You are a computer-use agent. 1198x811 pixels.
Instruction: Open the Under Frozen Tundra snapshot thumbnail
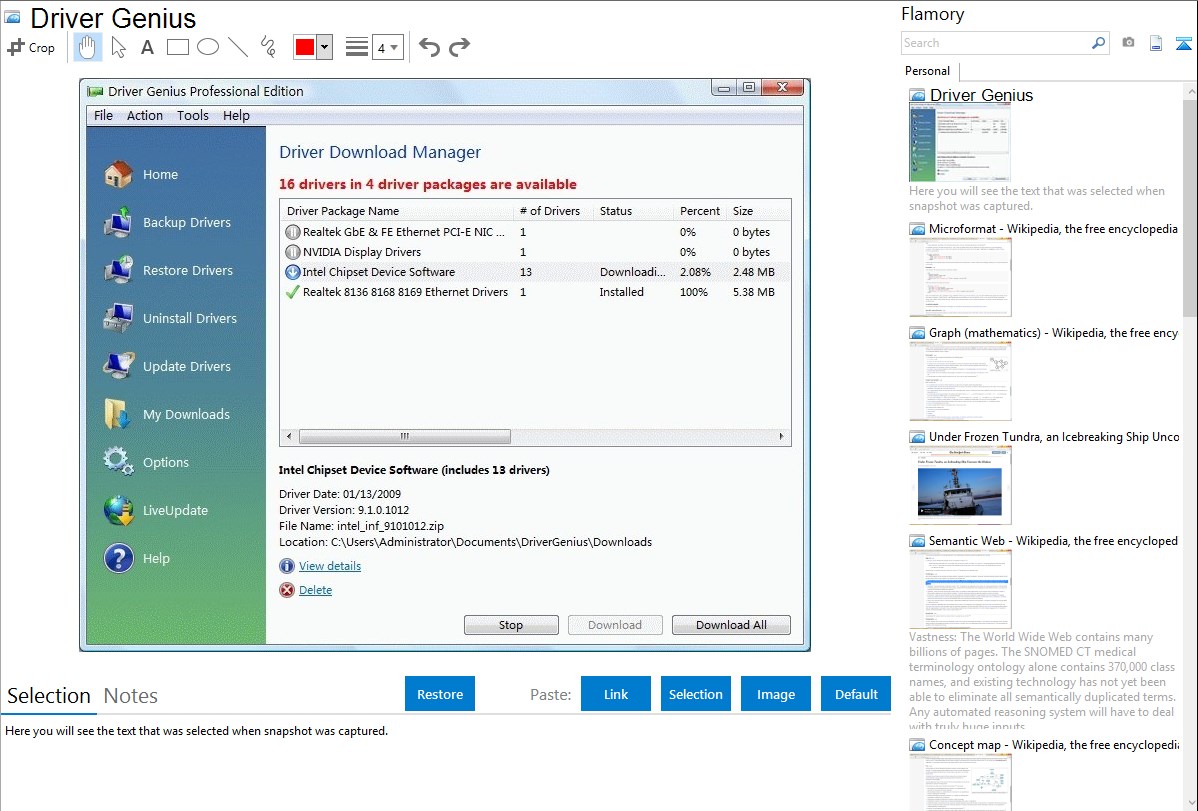coord(960,485)
